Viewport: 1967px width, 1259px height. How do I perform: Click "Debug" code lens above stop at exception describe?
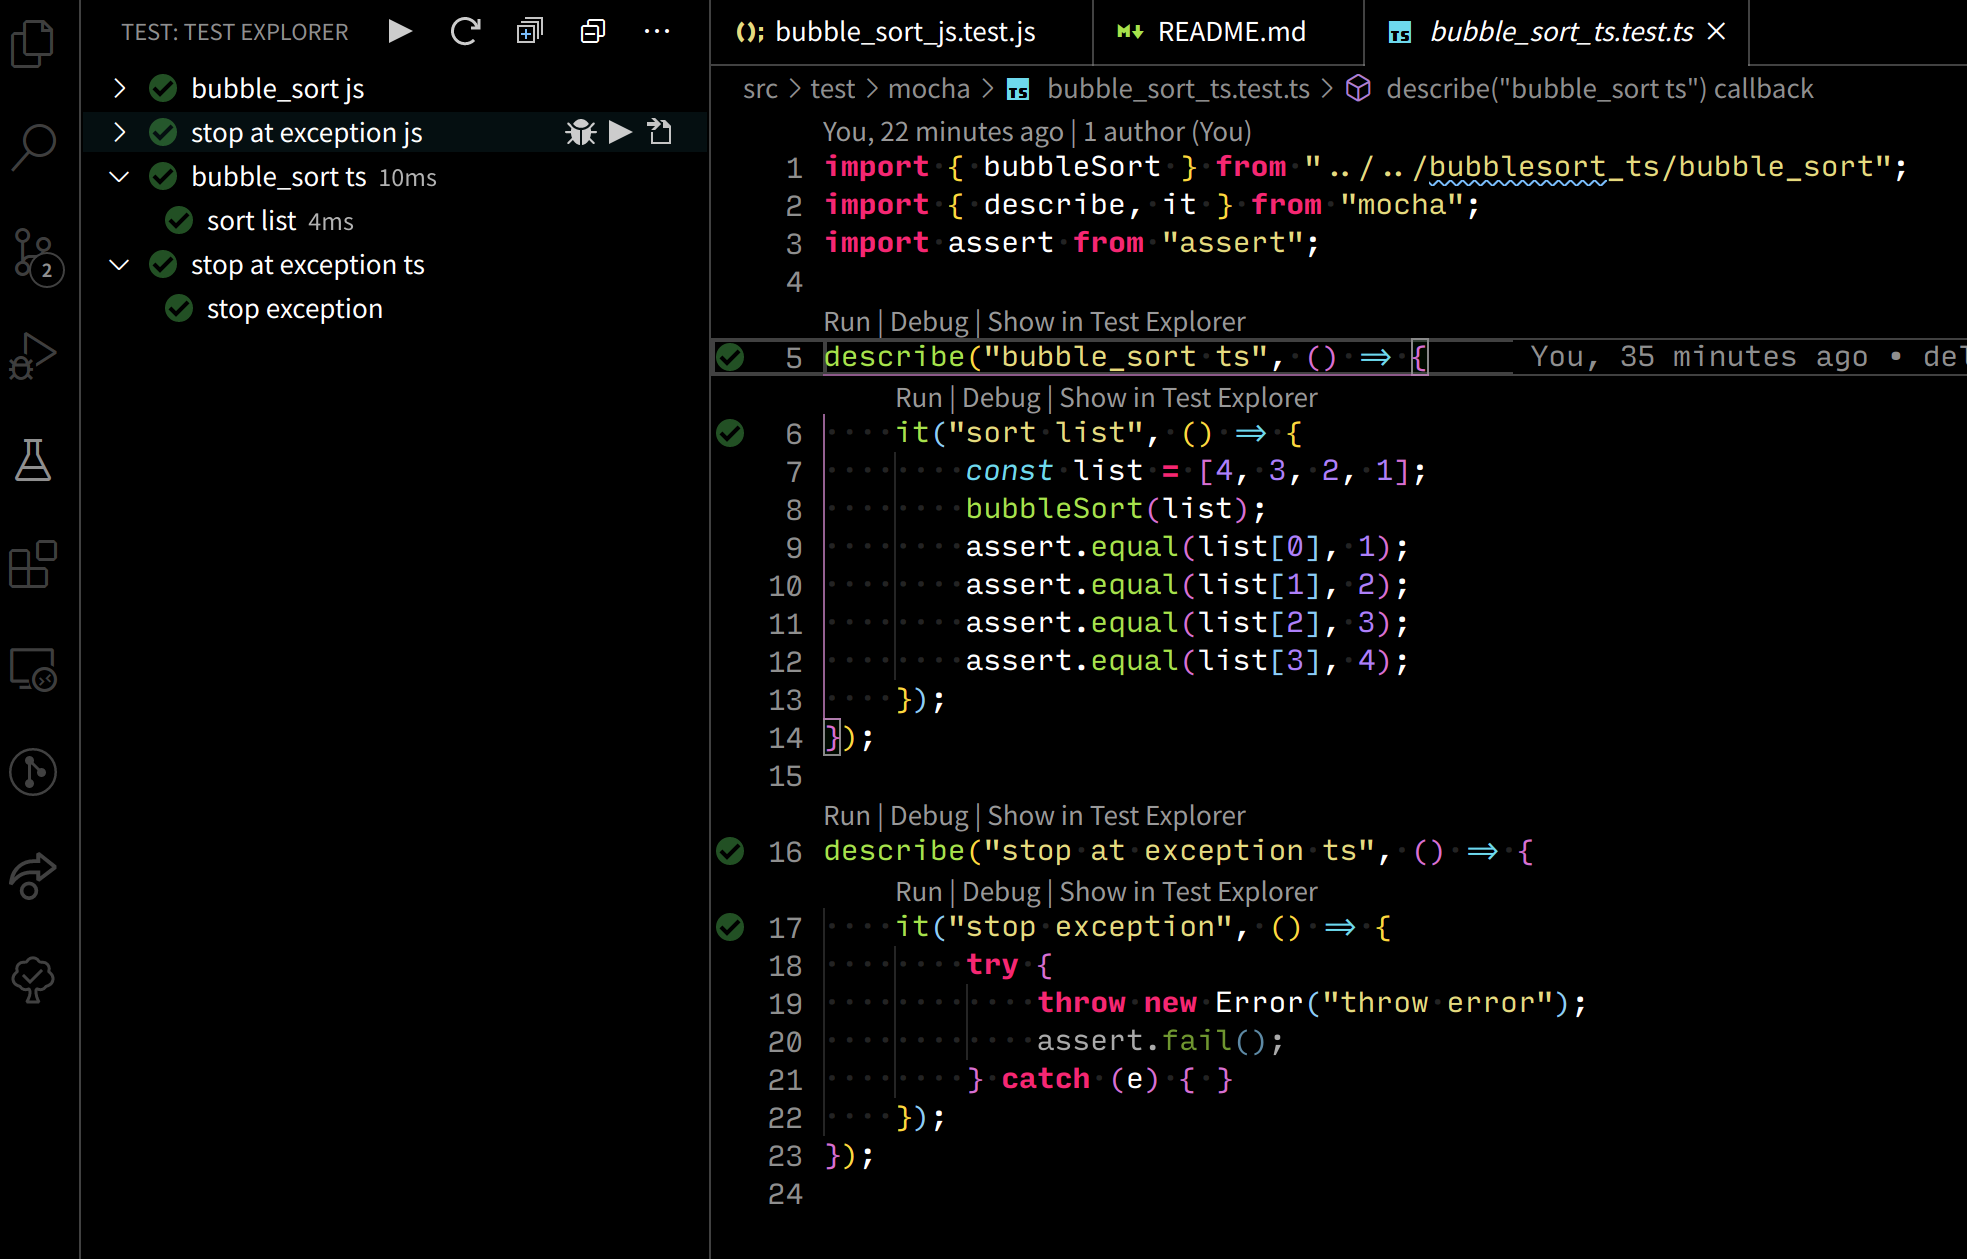coord(928,815)
